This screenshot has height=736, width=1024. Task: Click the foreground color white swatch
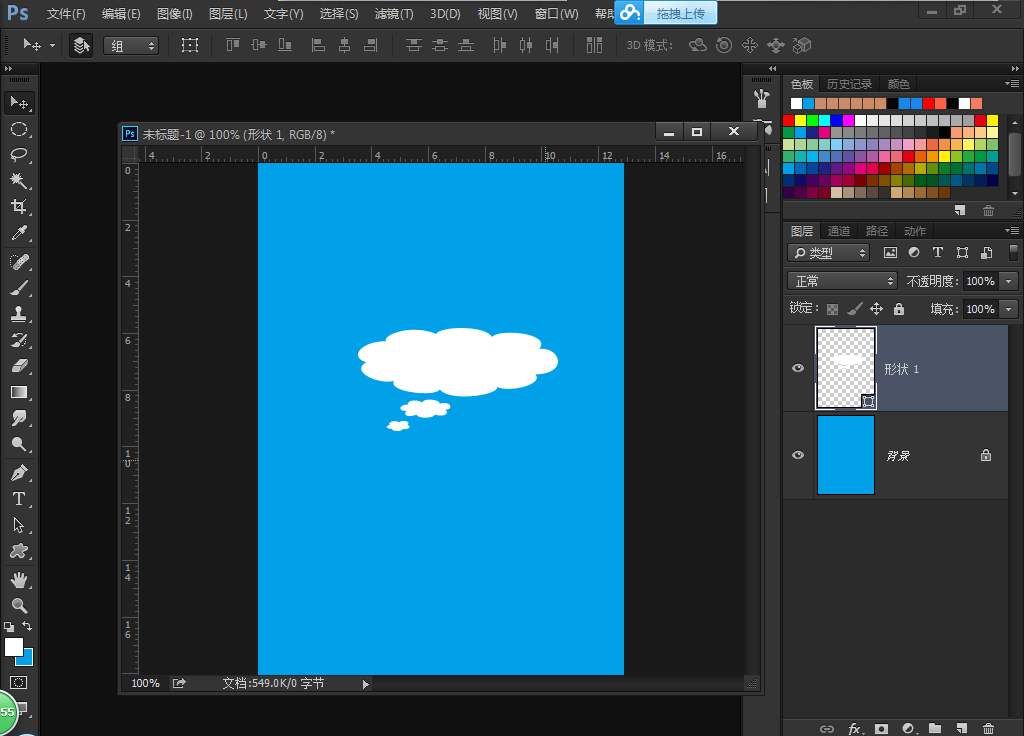(x=13, y=647)
